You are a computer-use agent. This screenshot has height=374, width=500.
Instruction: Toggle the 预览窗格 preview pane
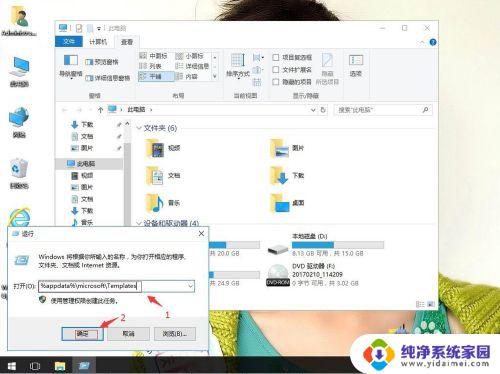[102, 62]
